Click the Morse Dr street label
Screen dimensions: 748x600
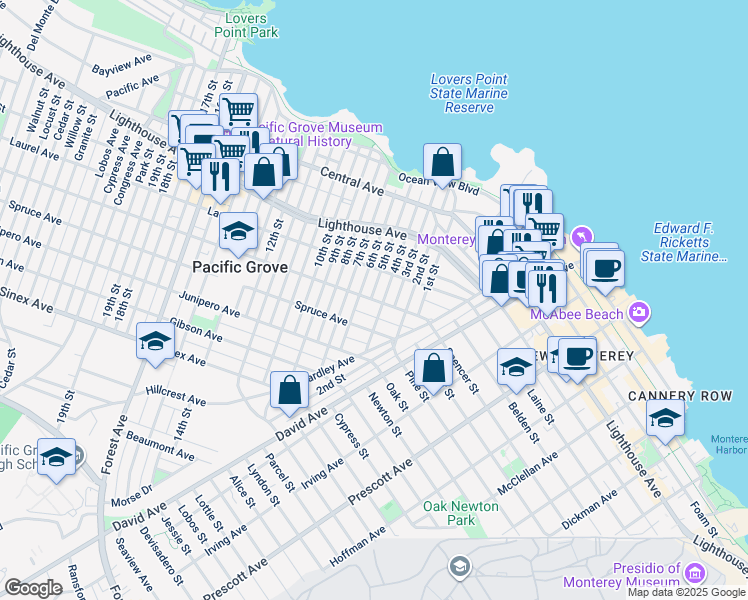(132, 496)
